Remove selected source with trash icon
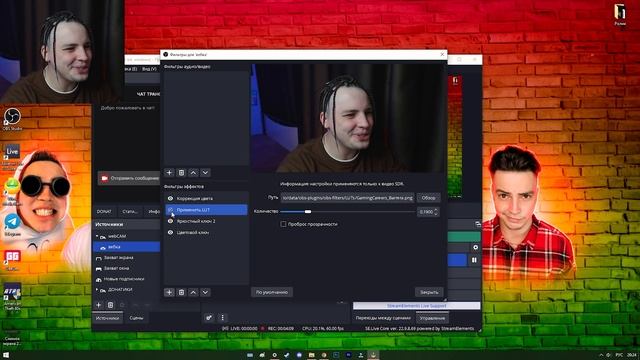Screen dimensions: 640x360 click(x=110, y=305)
